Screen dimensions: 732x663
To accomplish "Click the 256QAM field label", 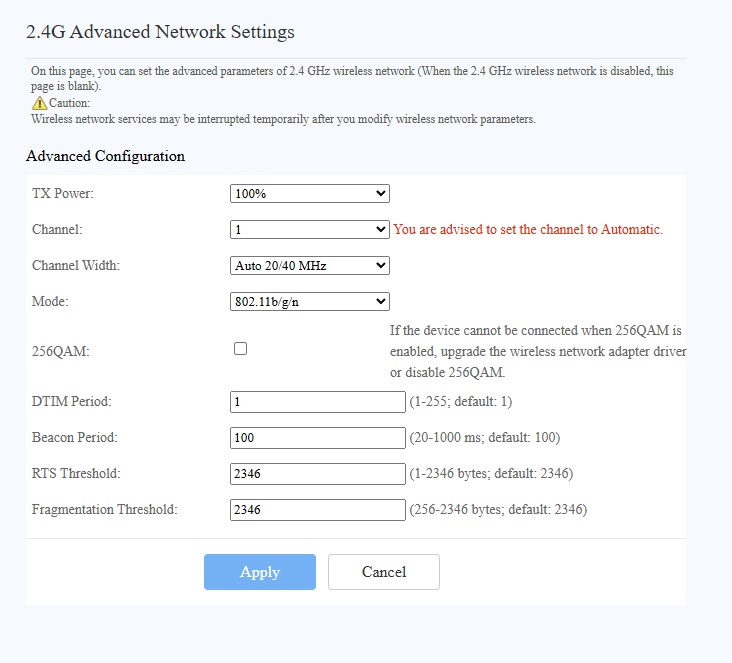I will click(59, 349).
